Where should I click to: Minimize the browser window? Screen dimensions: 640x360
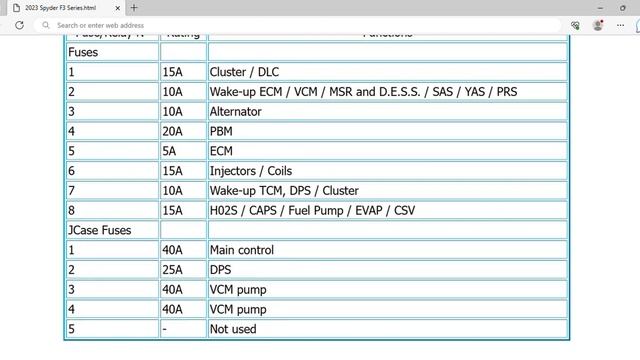click(600, 8)
